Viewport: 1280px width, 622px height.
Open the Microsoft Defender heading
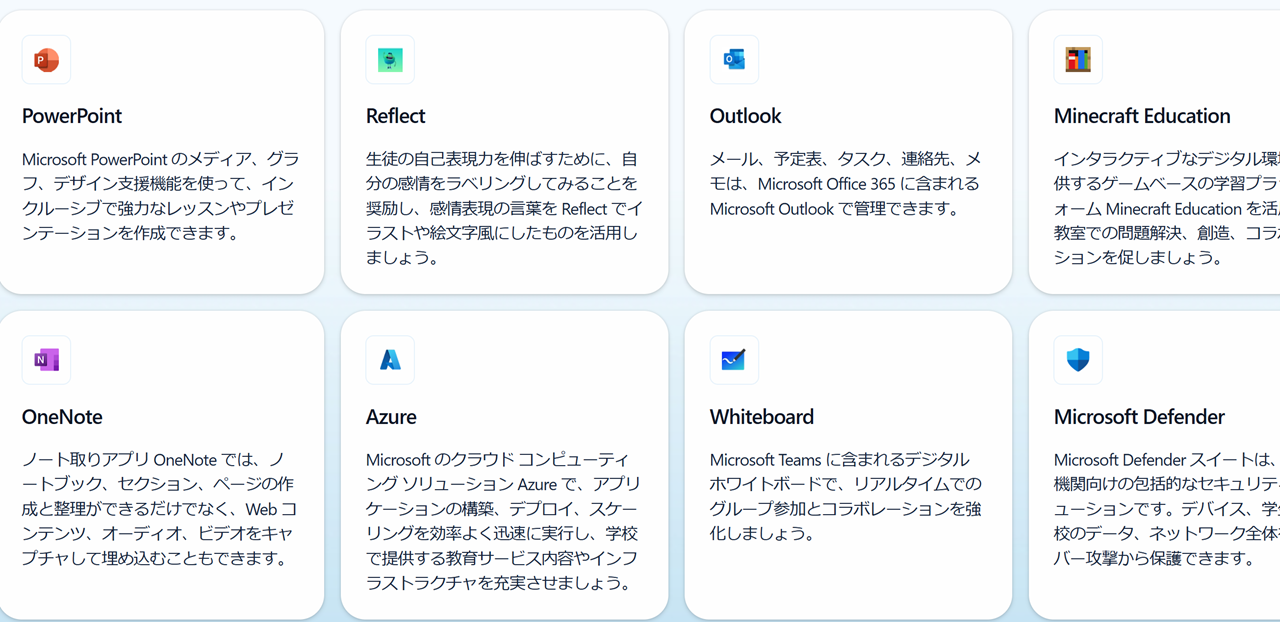point(1139,417)
